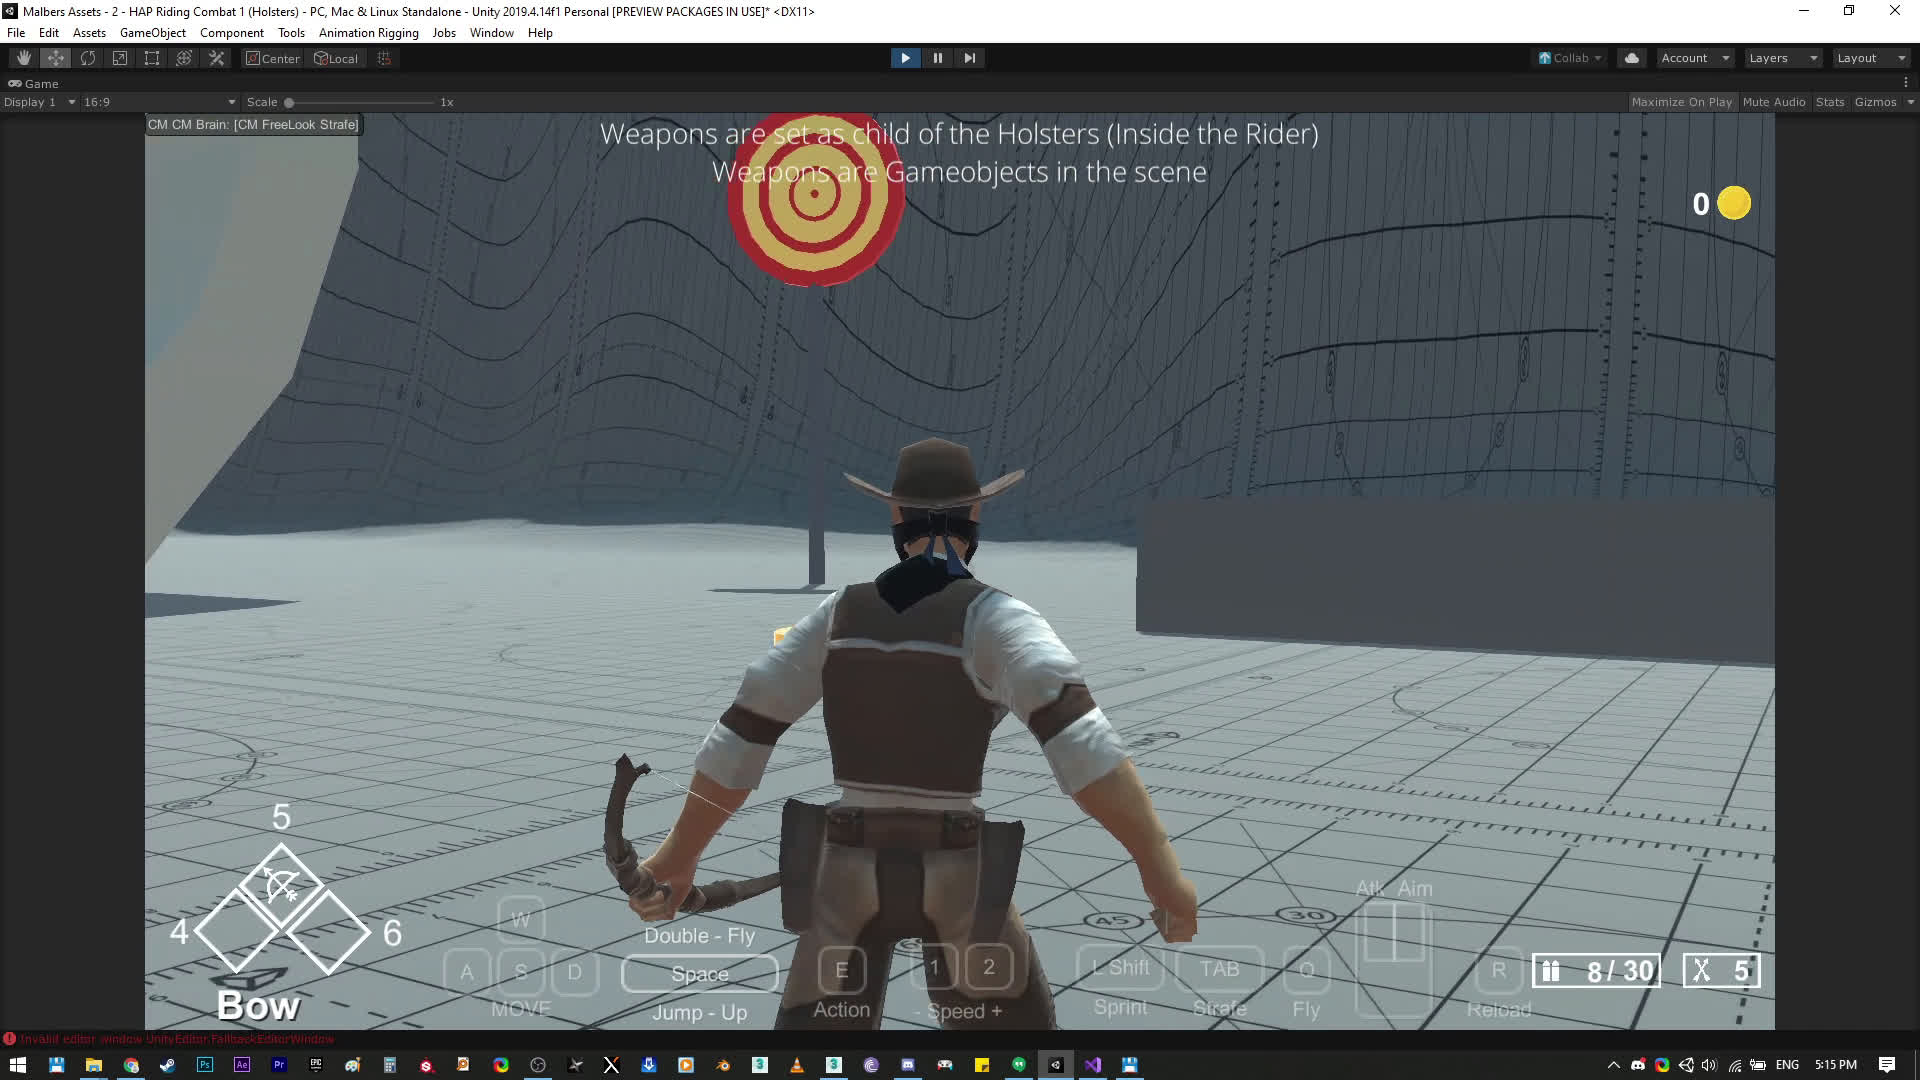Toggle the Stats overlay

[1829, 102]
